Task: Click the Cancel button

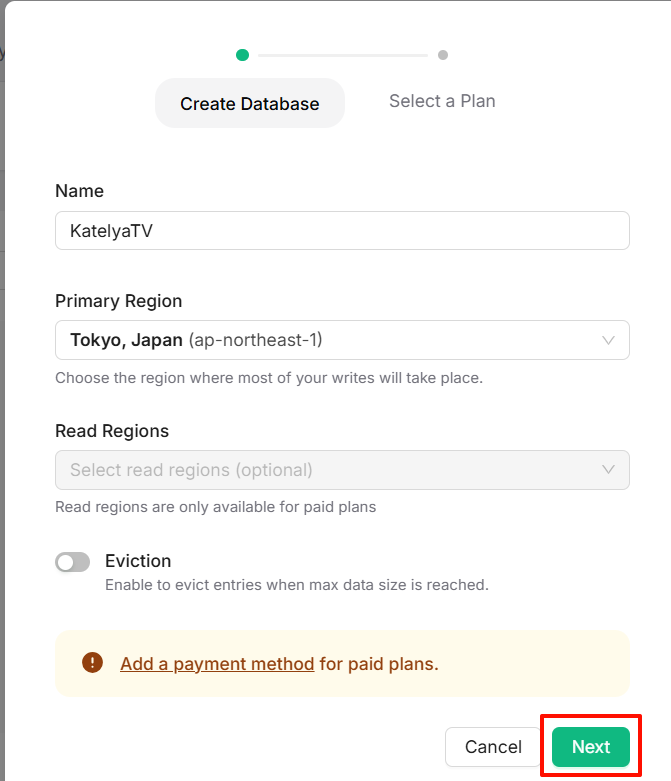Action: [493, 747]
